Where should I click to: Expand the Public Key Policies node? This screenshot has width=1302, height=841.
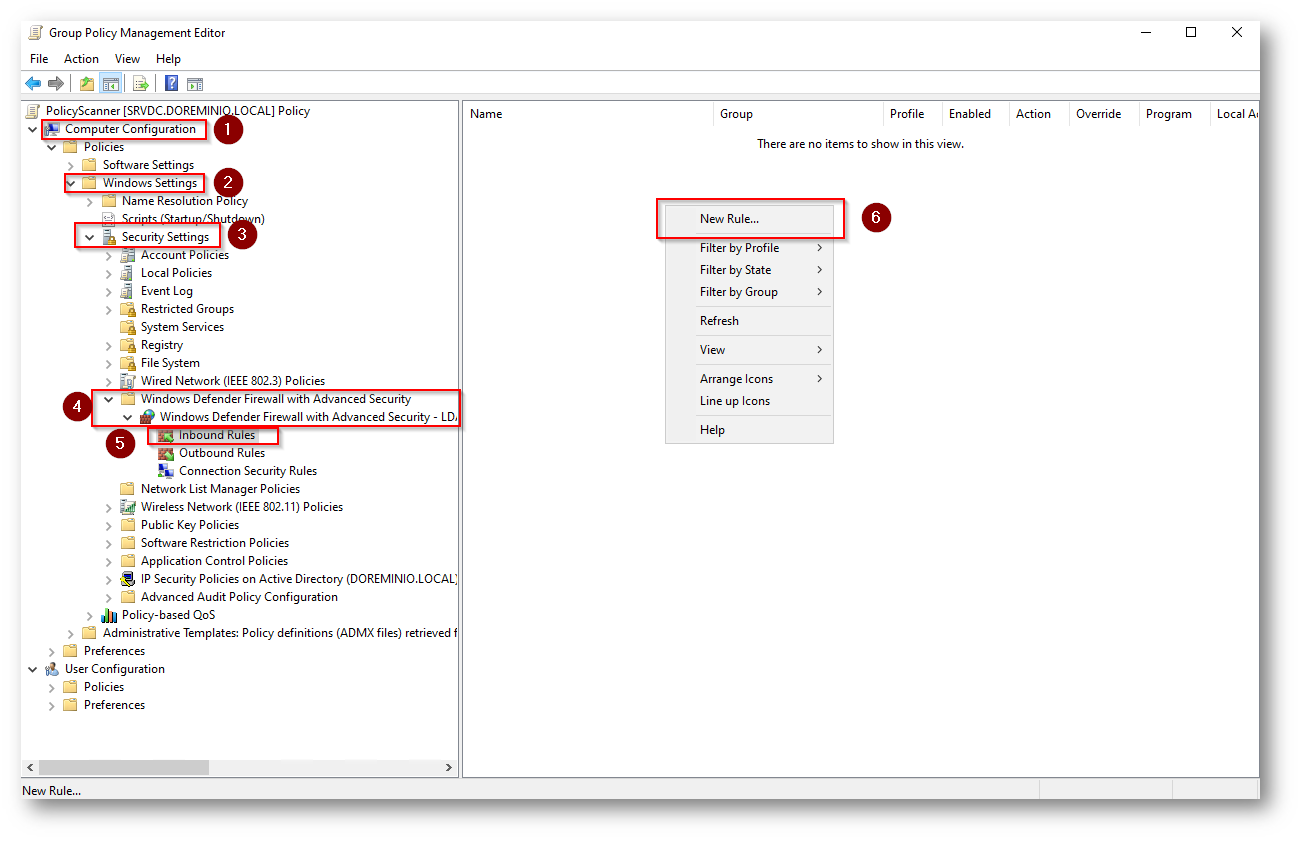point(109,525)
